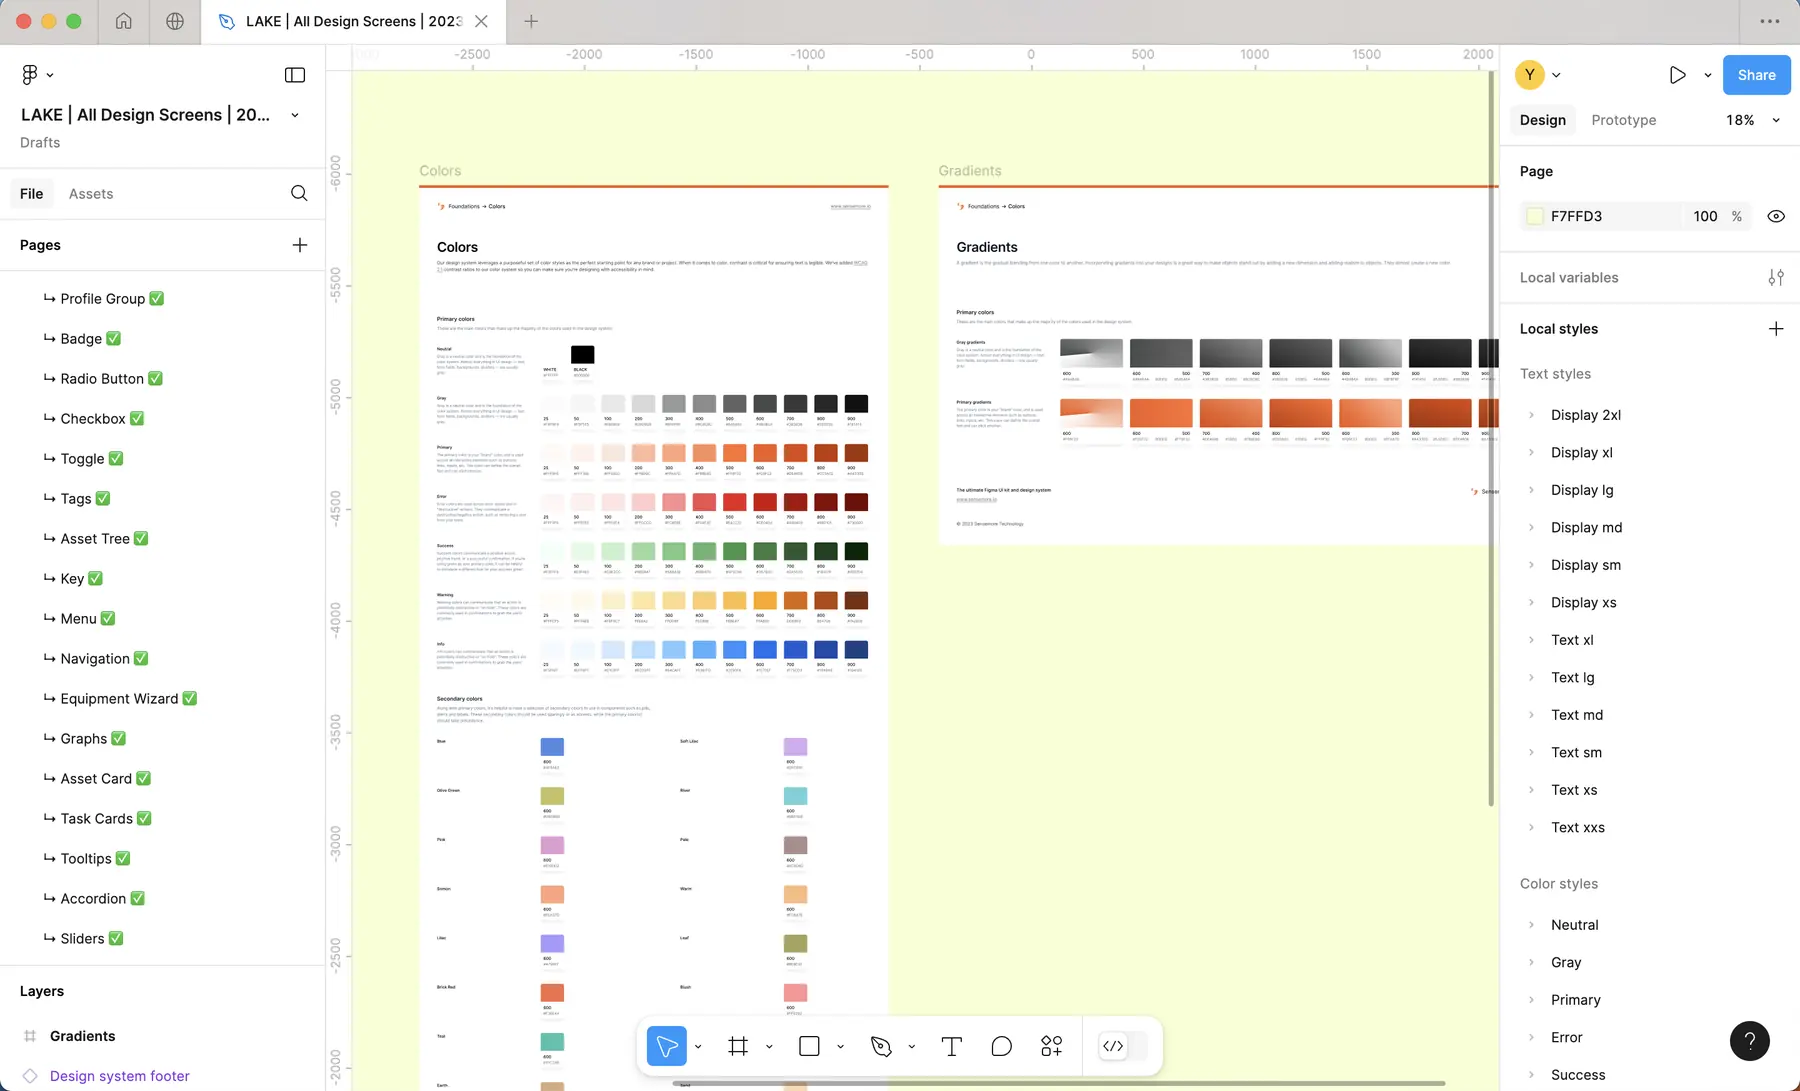Select the Text tool
The image size is (1800, 1091).
coord(952,1046)
